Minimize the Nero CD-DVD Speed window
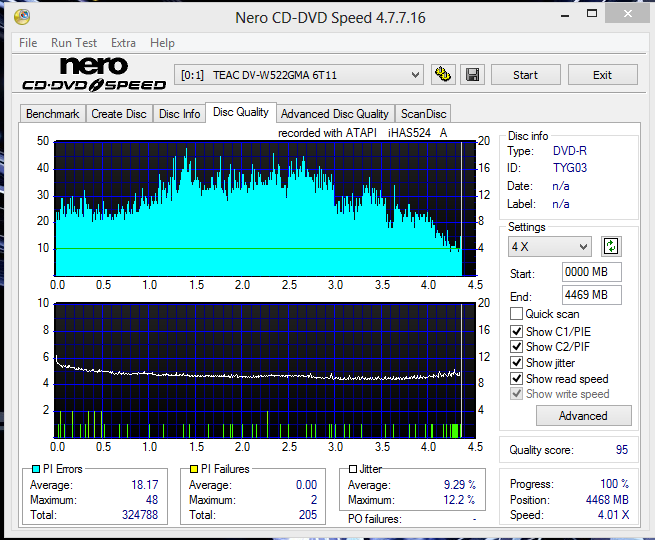Image resolution: width=655 pixels, height=540 pixels. pyautogui.click(x=565, y=15)
